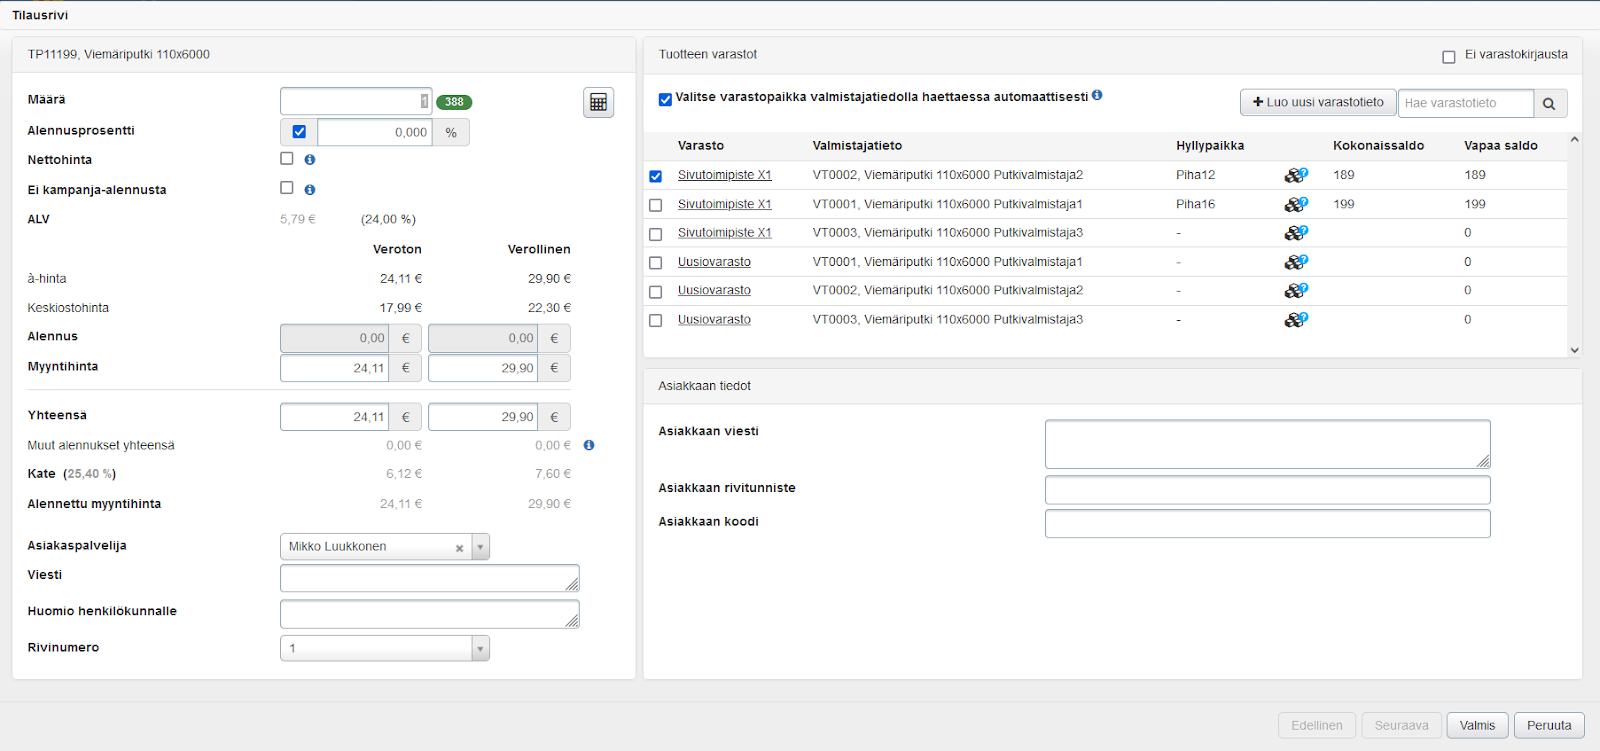
Task: Open the first Uusiovarasto link
Action: 714,262
